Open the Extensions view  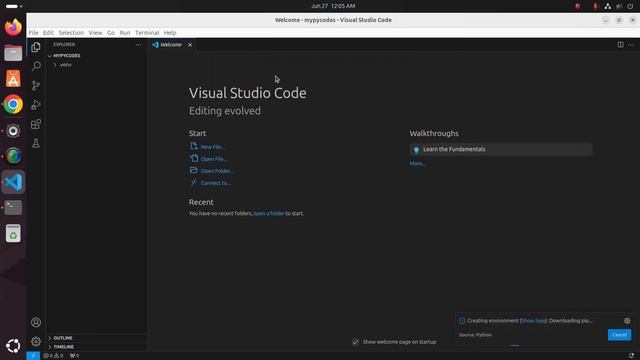[x=36, y=124]
